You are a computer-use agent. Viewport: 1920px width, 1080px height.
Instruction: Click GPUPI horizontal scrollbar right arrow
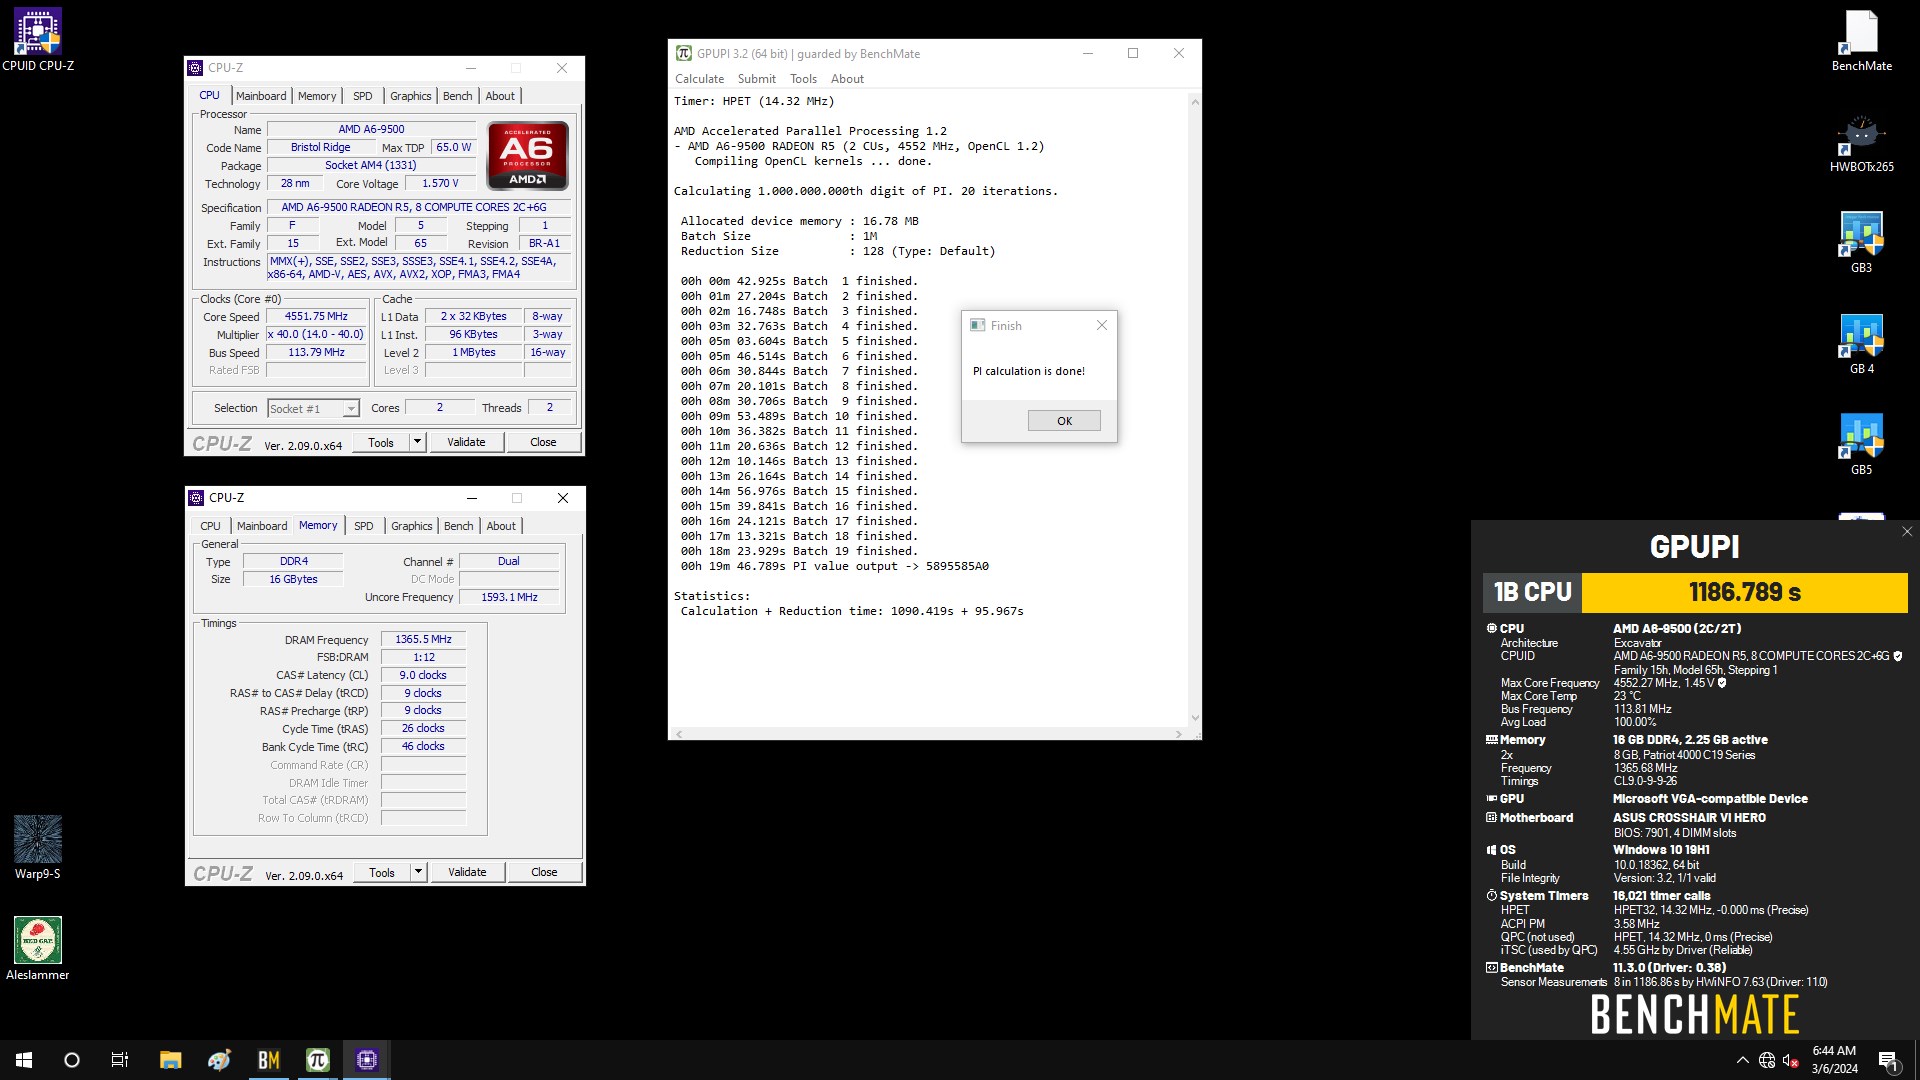(x=1179, y=734)
